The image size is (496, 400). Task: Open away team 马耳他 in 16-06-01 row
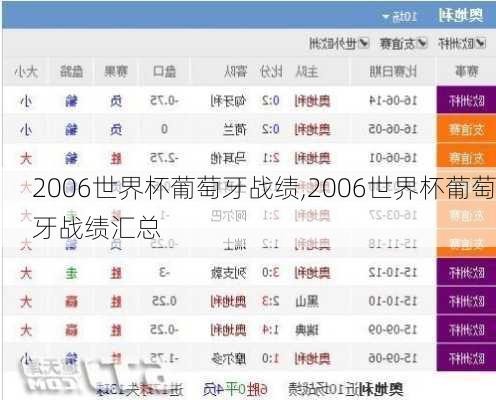[229, 157]
